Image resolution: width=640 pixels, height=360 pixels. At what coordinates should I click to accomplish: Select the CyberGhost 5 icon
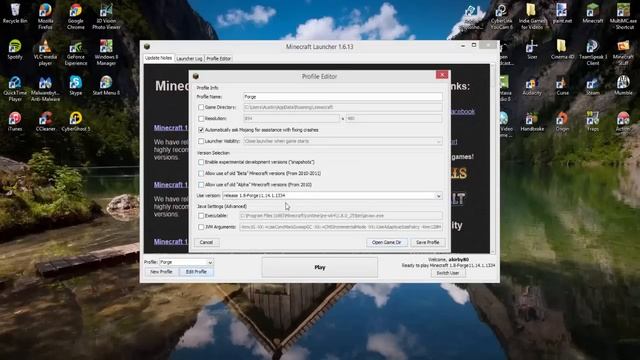coord(76,121)
